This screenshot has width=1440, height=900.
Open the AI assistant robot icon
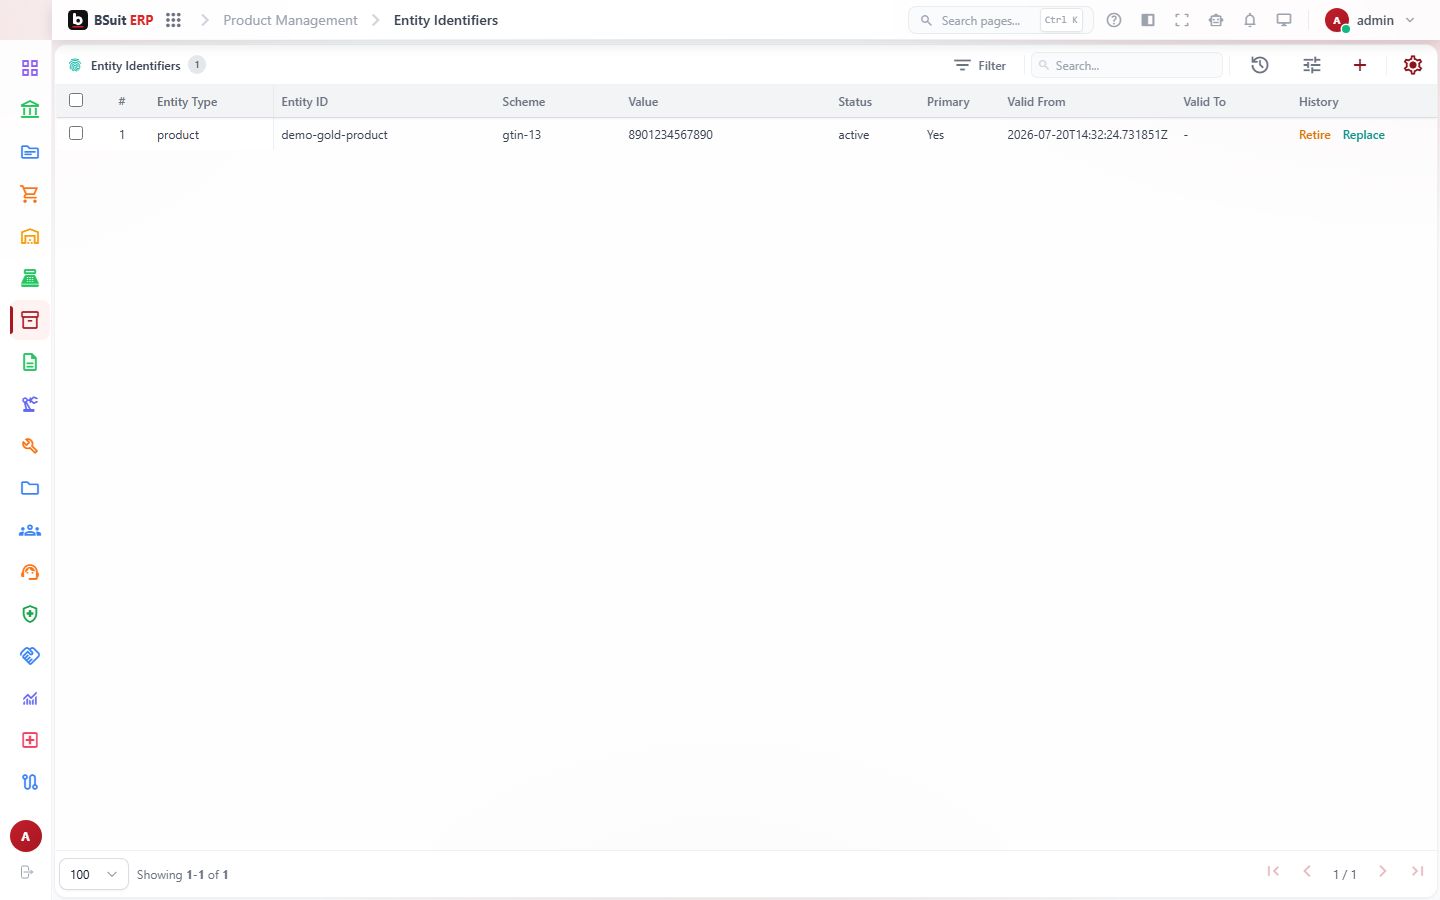(1216, 20)
